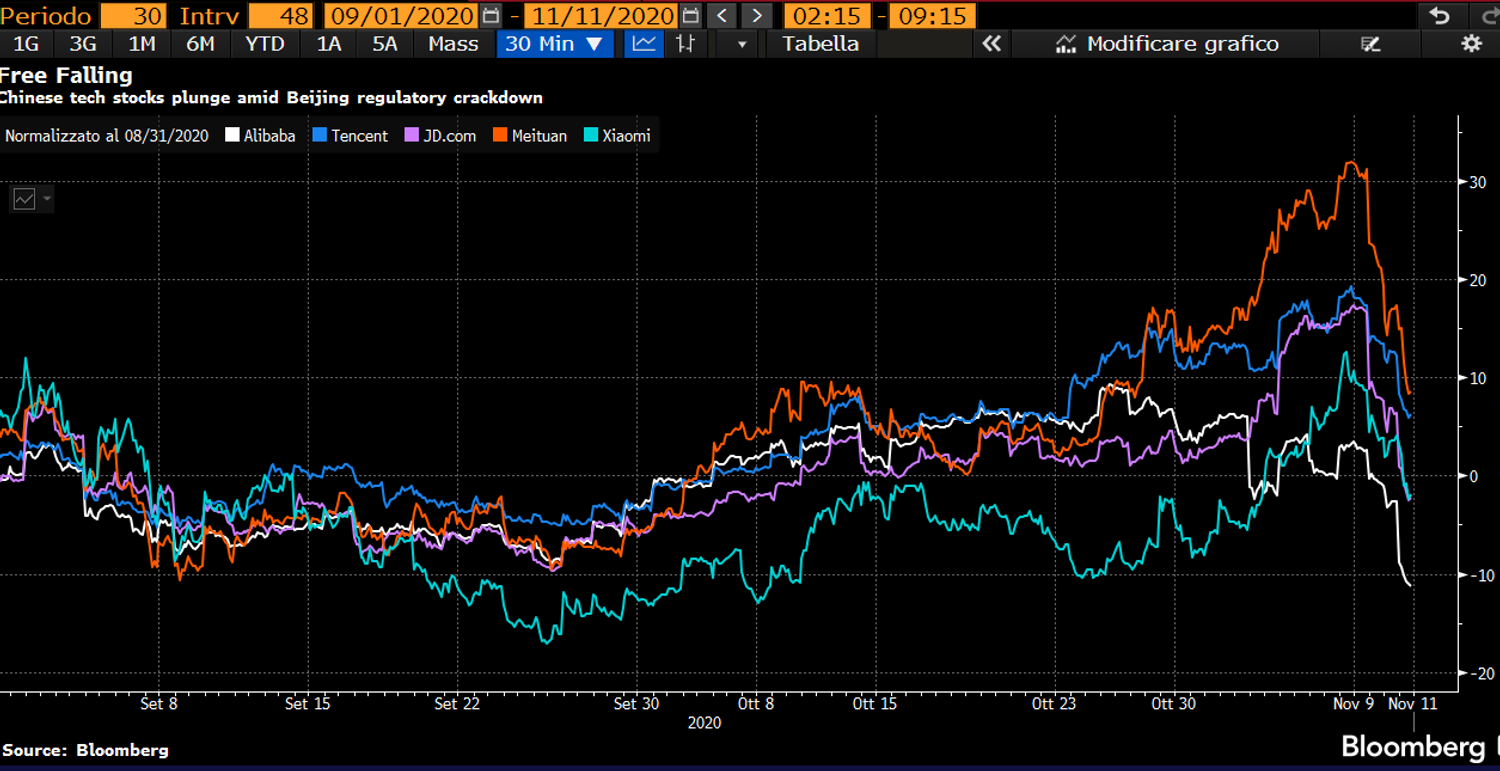
Task: Click the 'Nov 9' x-axis label
Action: tap(1353, 704)
